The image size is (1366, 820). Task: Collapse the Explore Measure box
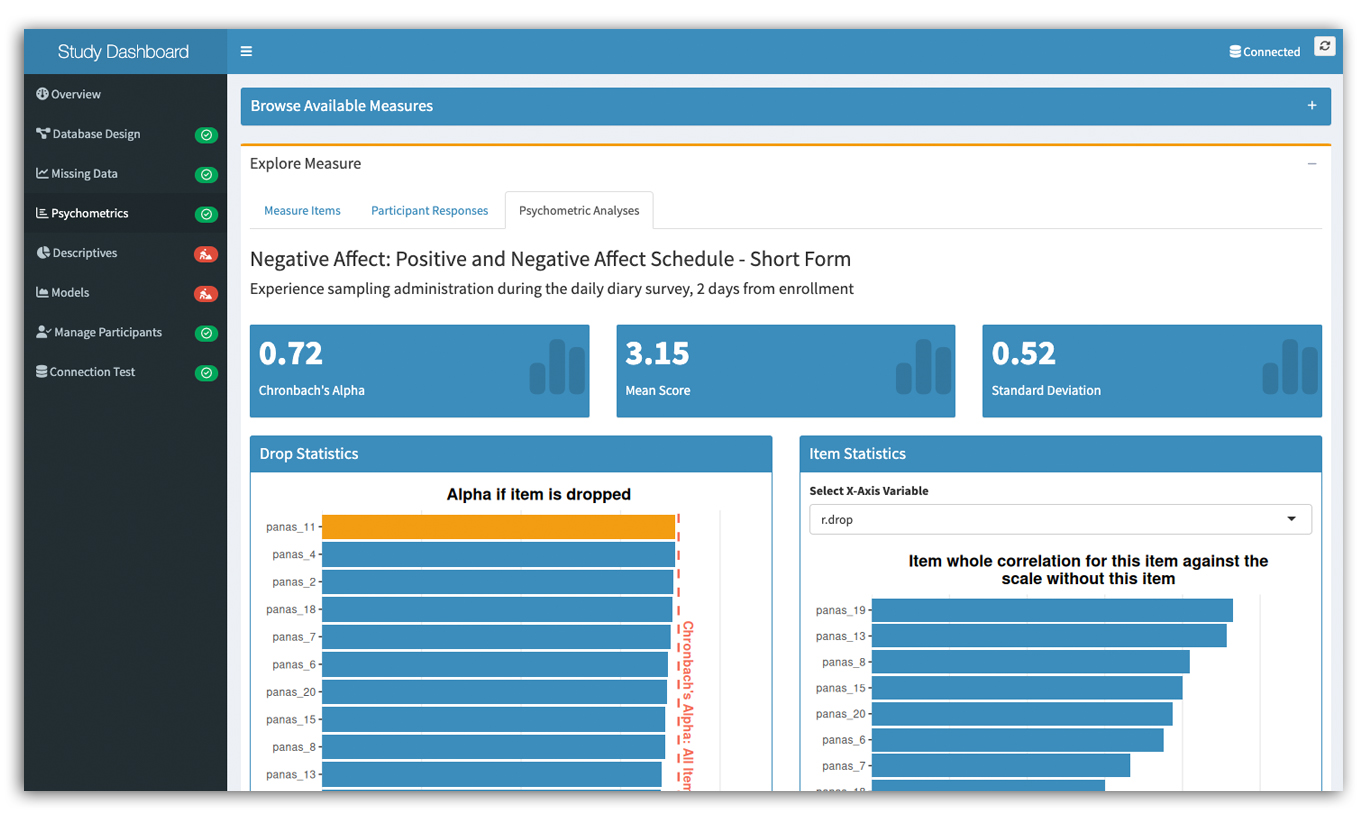click(x=1312, y=164)
